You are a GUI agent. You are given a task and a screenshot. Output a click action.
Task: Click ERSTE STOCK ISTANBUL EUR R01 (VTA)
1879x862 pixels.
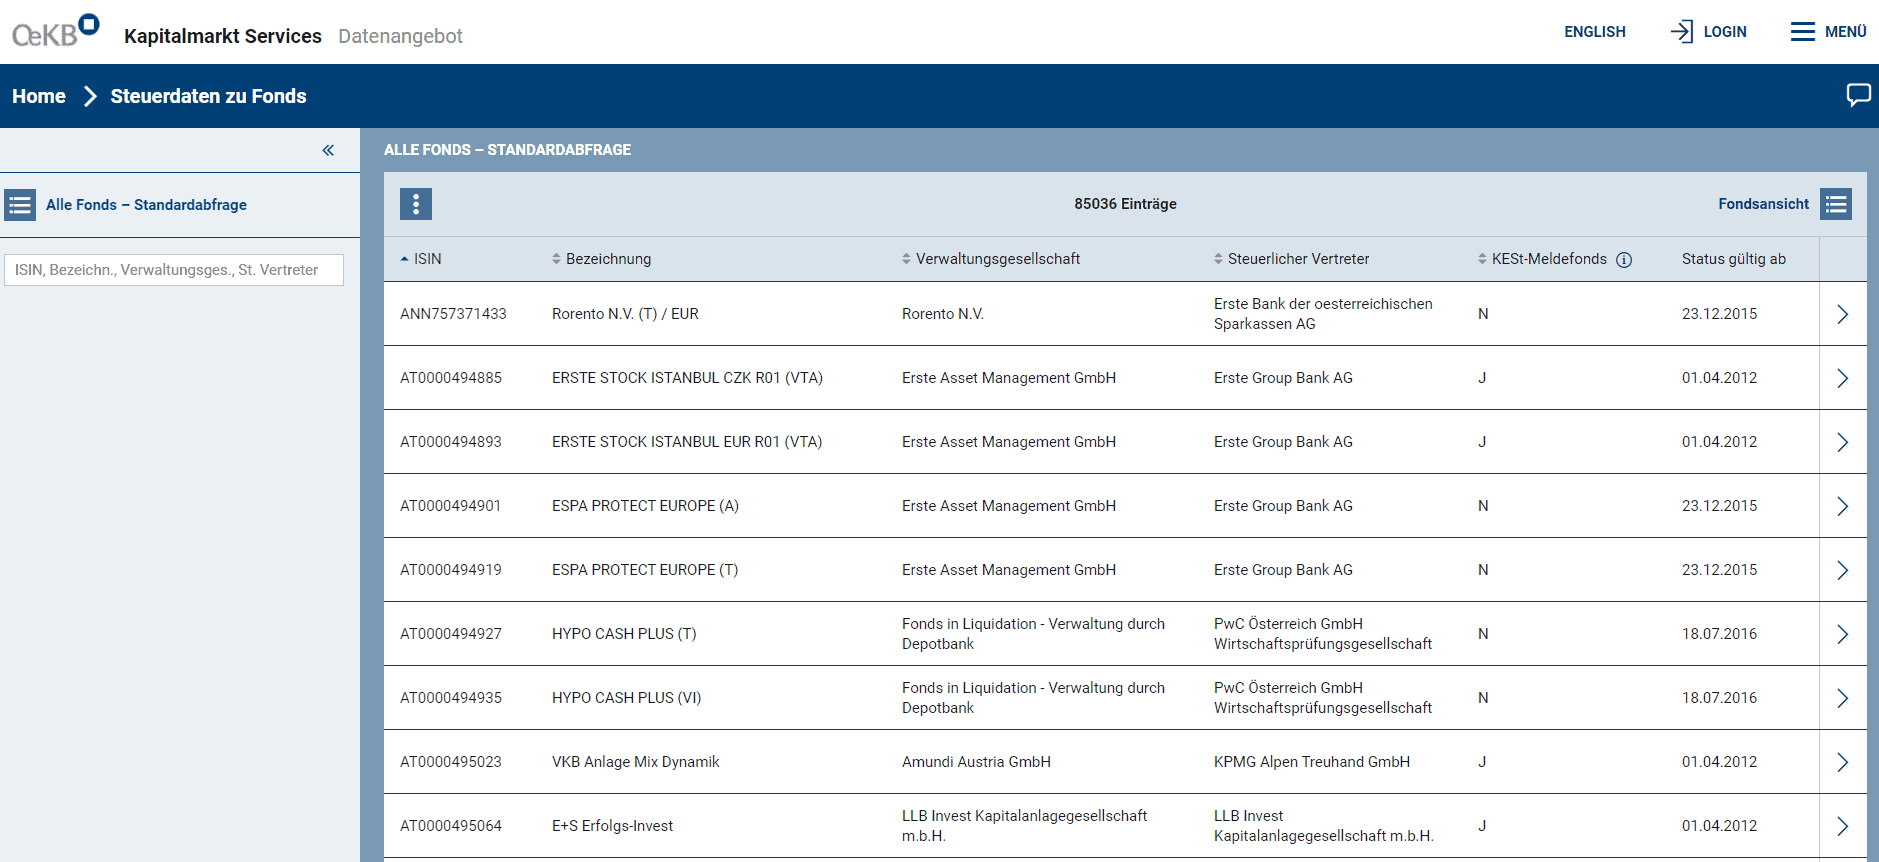(687, 442)
